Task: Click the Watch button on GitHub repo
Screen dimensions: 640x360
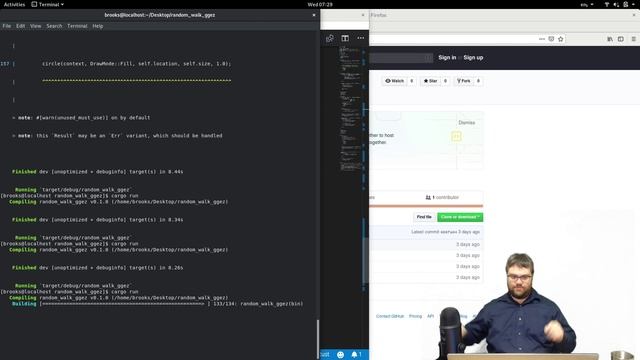Action: (394, 81)
